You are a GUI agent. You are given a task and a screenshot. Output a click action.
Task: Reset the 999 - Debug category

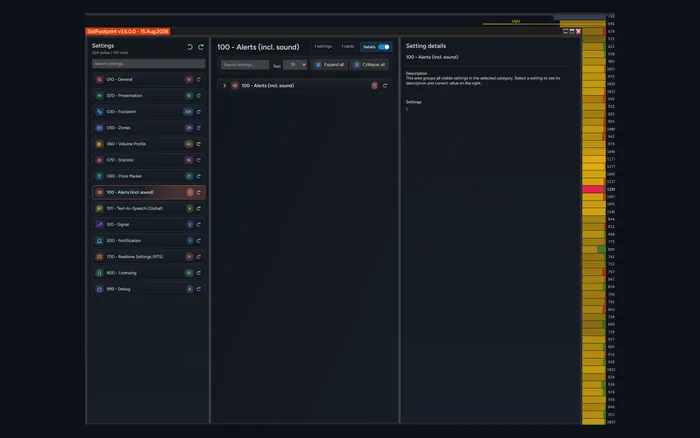(199, 289)
